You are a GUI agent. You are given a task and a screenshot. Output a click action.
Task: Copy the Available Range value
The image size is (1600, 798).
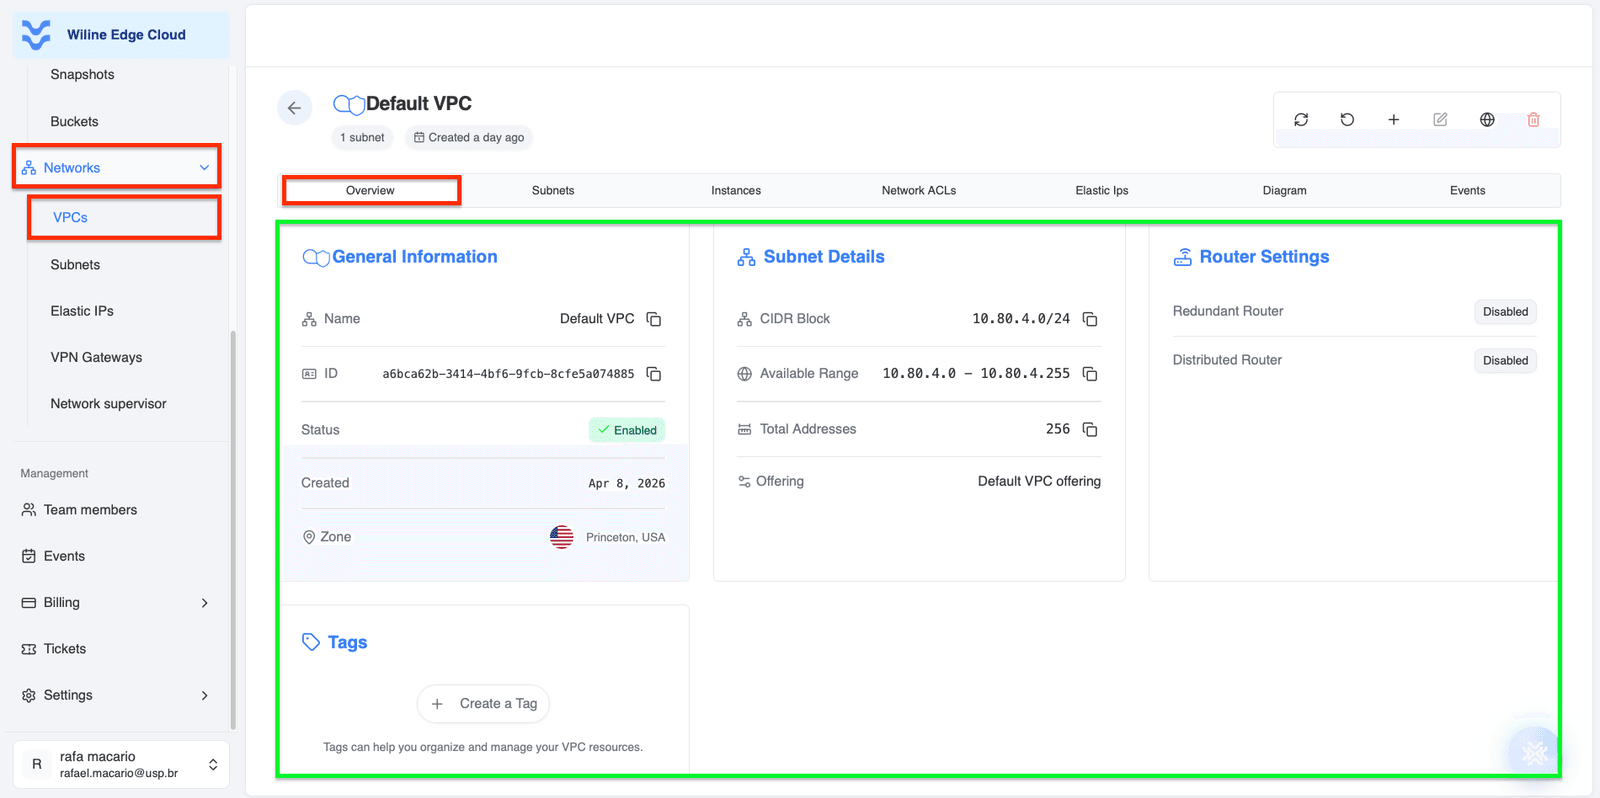1090,374
